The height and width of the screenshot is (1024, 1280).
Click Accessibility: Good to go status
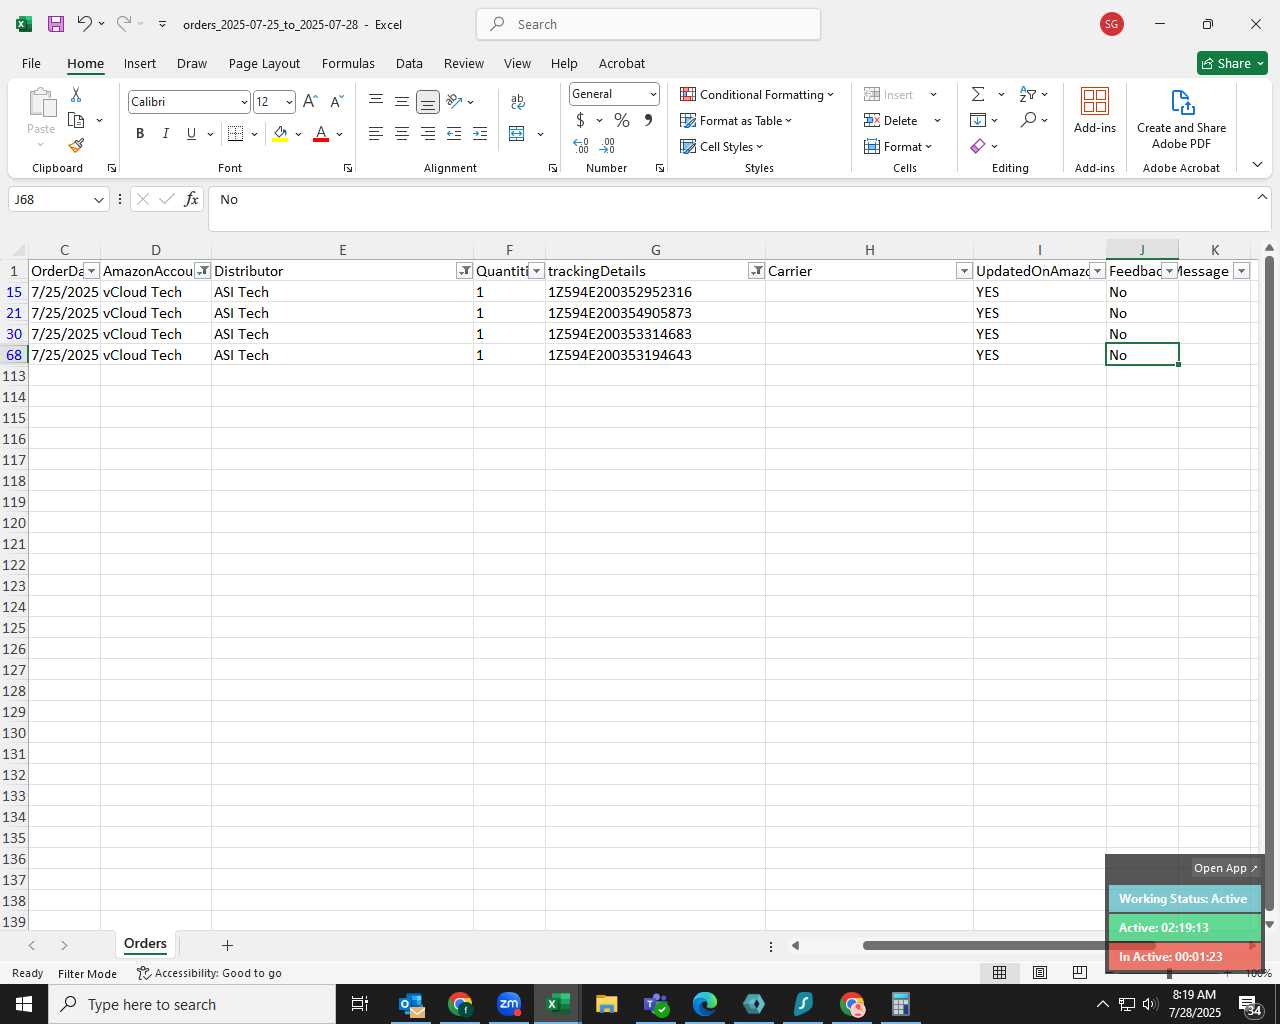pyautogui.click(x=209, y=973)
